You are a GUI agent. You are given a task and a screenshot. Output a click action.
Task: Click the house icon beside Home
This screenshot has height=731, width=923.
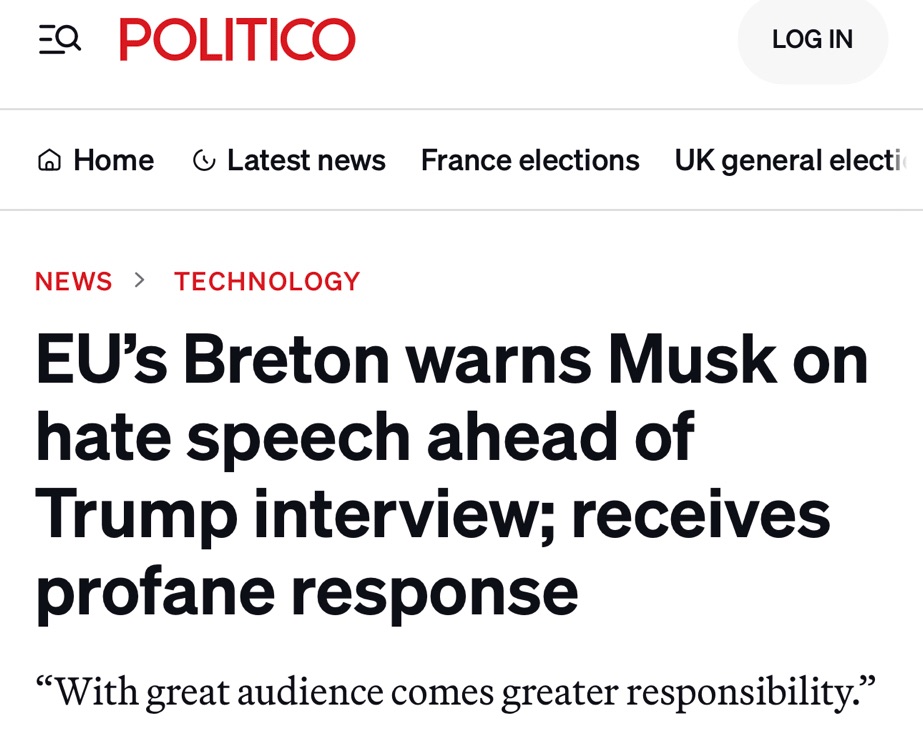coord(49,160)
